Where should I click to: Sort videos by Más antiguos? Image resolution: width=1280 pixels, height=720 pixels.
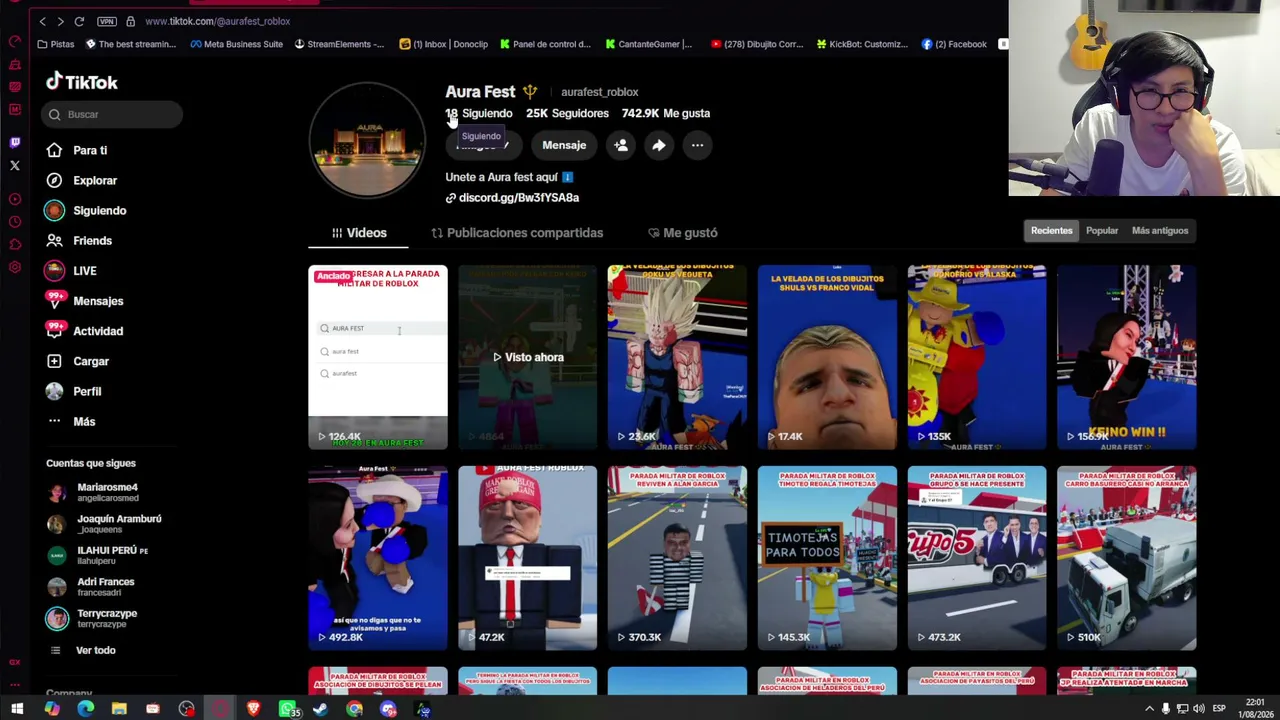1160,231
